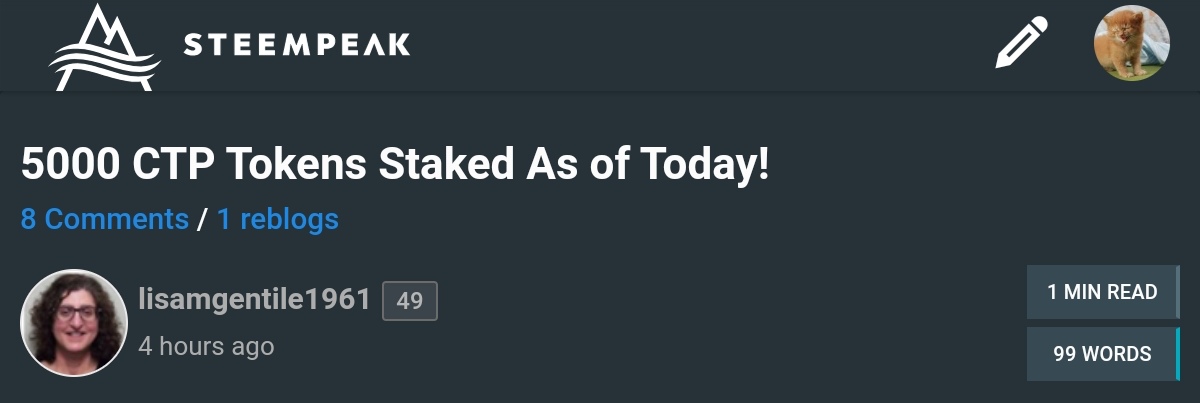Click the '4 hours ago' timestamp
This screenshot has width=1200, height=403.
click(x=206, y=346)
